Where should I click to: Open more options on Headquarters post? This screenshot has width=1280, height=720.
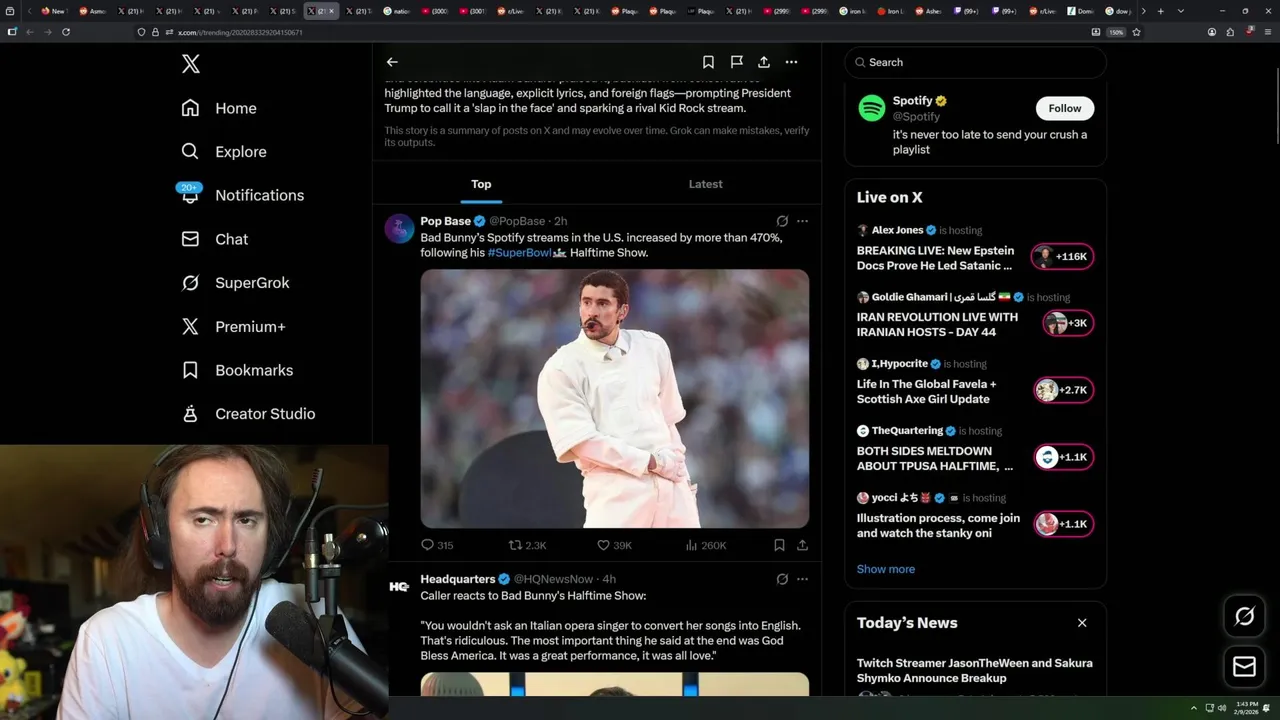(802, 579)
